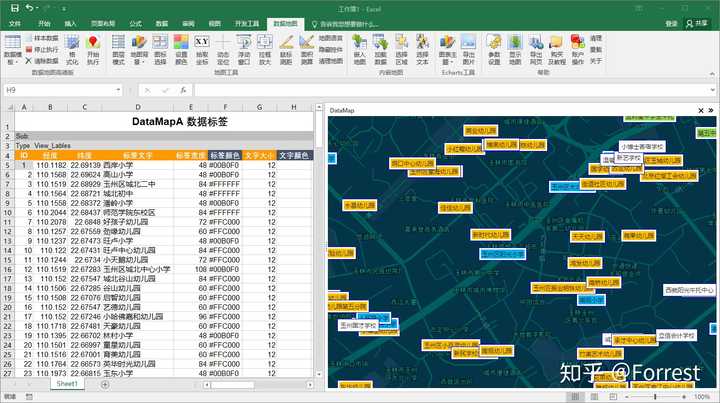Switch to the 开发工具 Developer tab
720x403 pixels.
[247, 23]
